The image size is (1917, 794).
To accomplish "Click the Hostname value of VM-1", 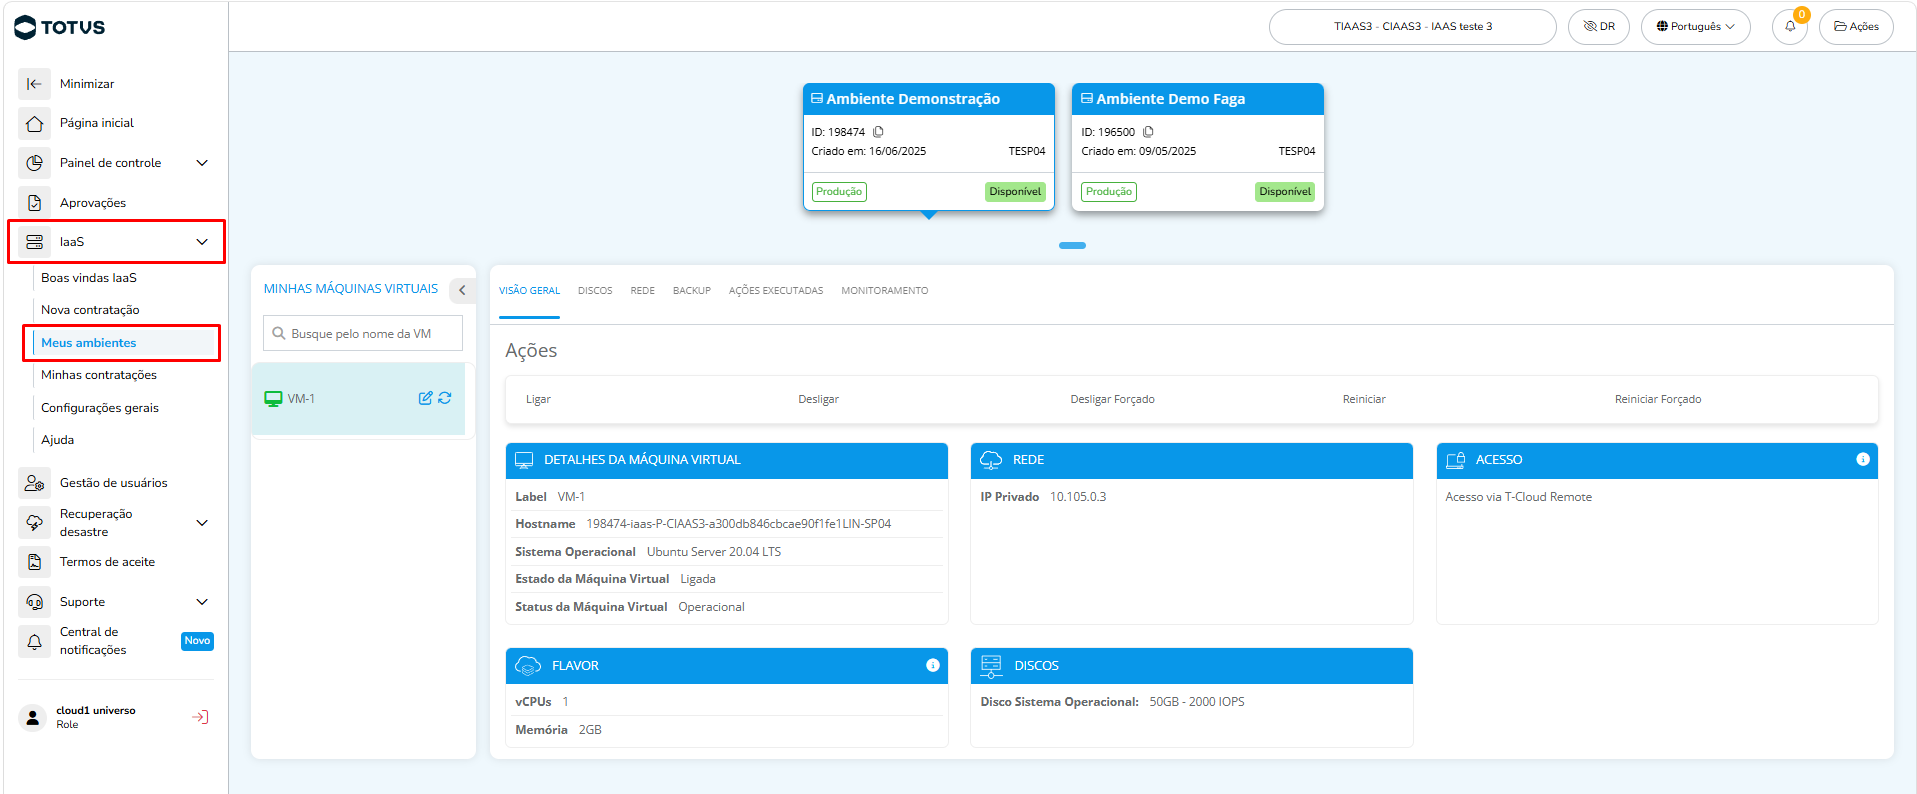I will [738, 524].
